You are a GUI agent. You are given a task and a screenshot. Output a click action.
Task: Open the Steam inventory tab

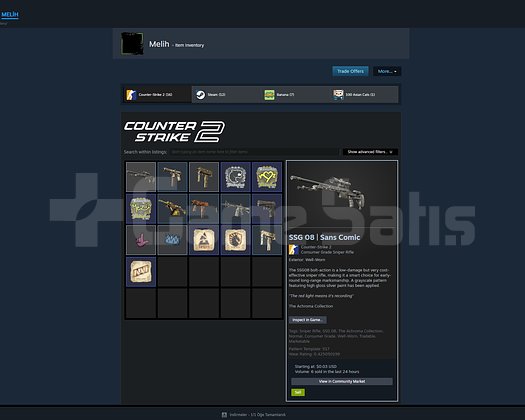pos(226,94)
